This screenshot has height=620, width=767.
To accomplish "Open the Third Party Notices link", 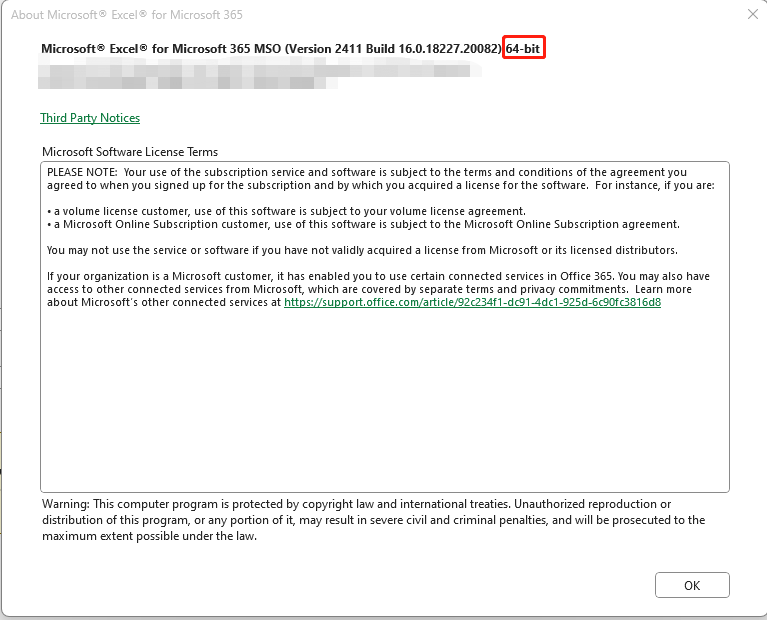I will 90,118.
